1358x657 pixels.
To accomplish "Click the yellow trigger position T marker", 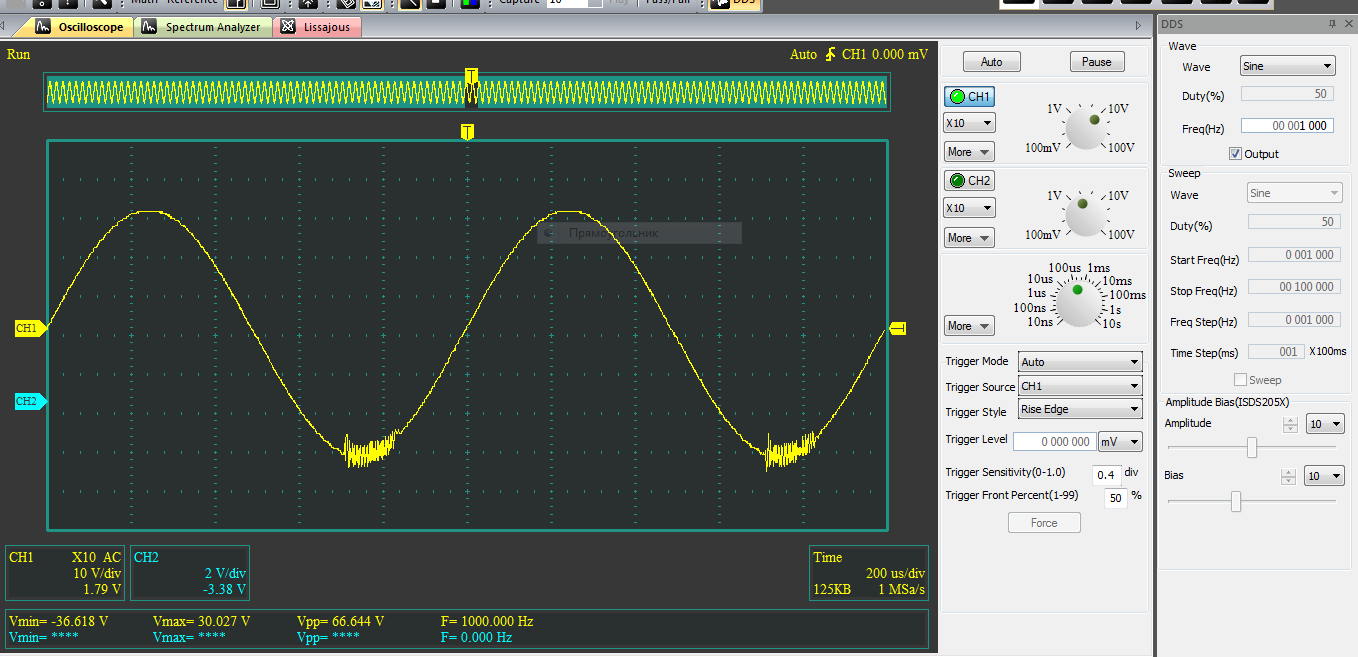I will point(467,132).
